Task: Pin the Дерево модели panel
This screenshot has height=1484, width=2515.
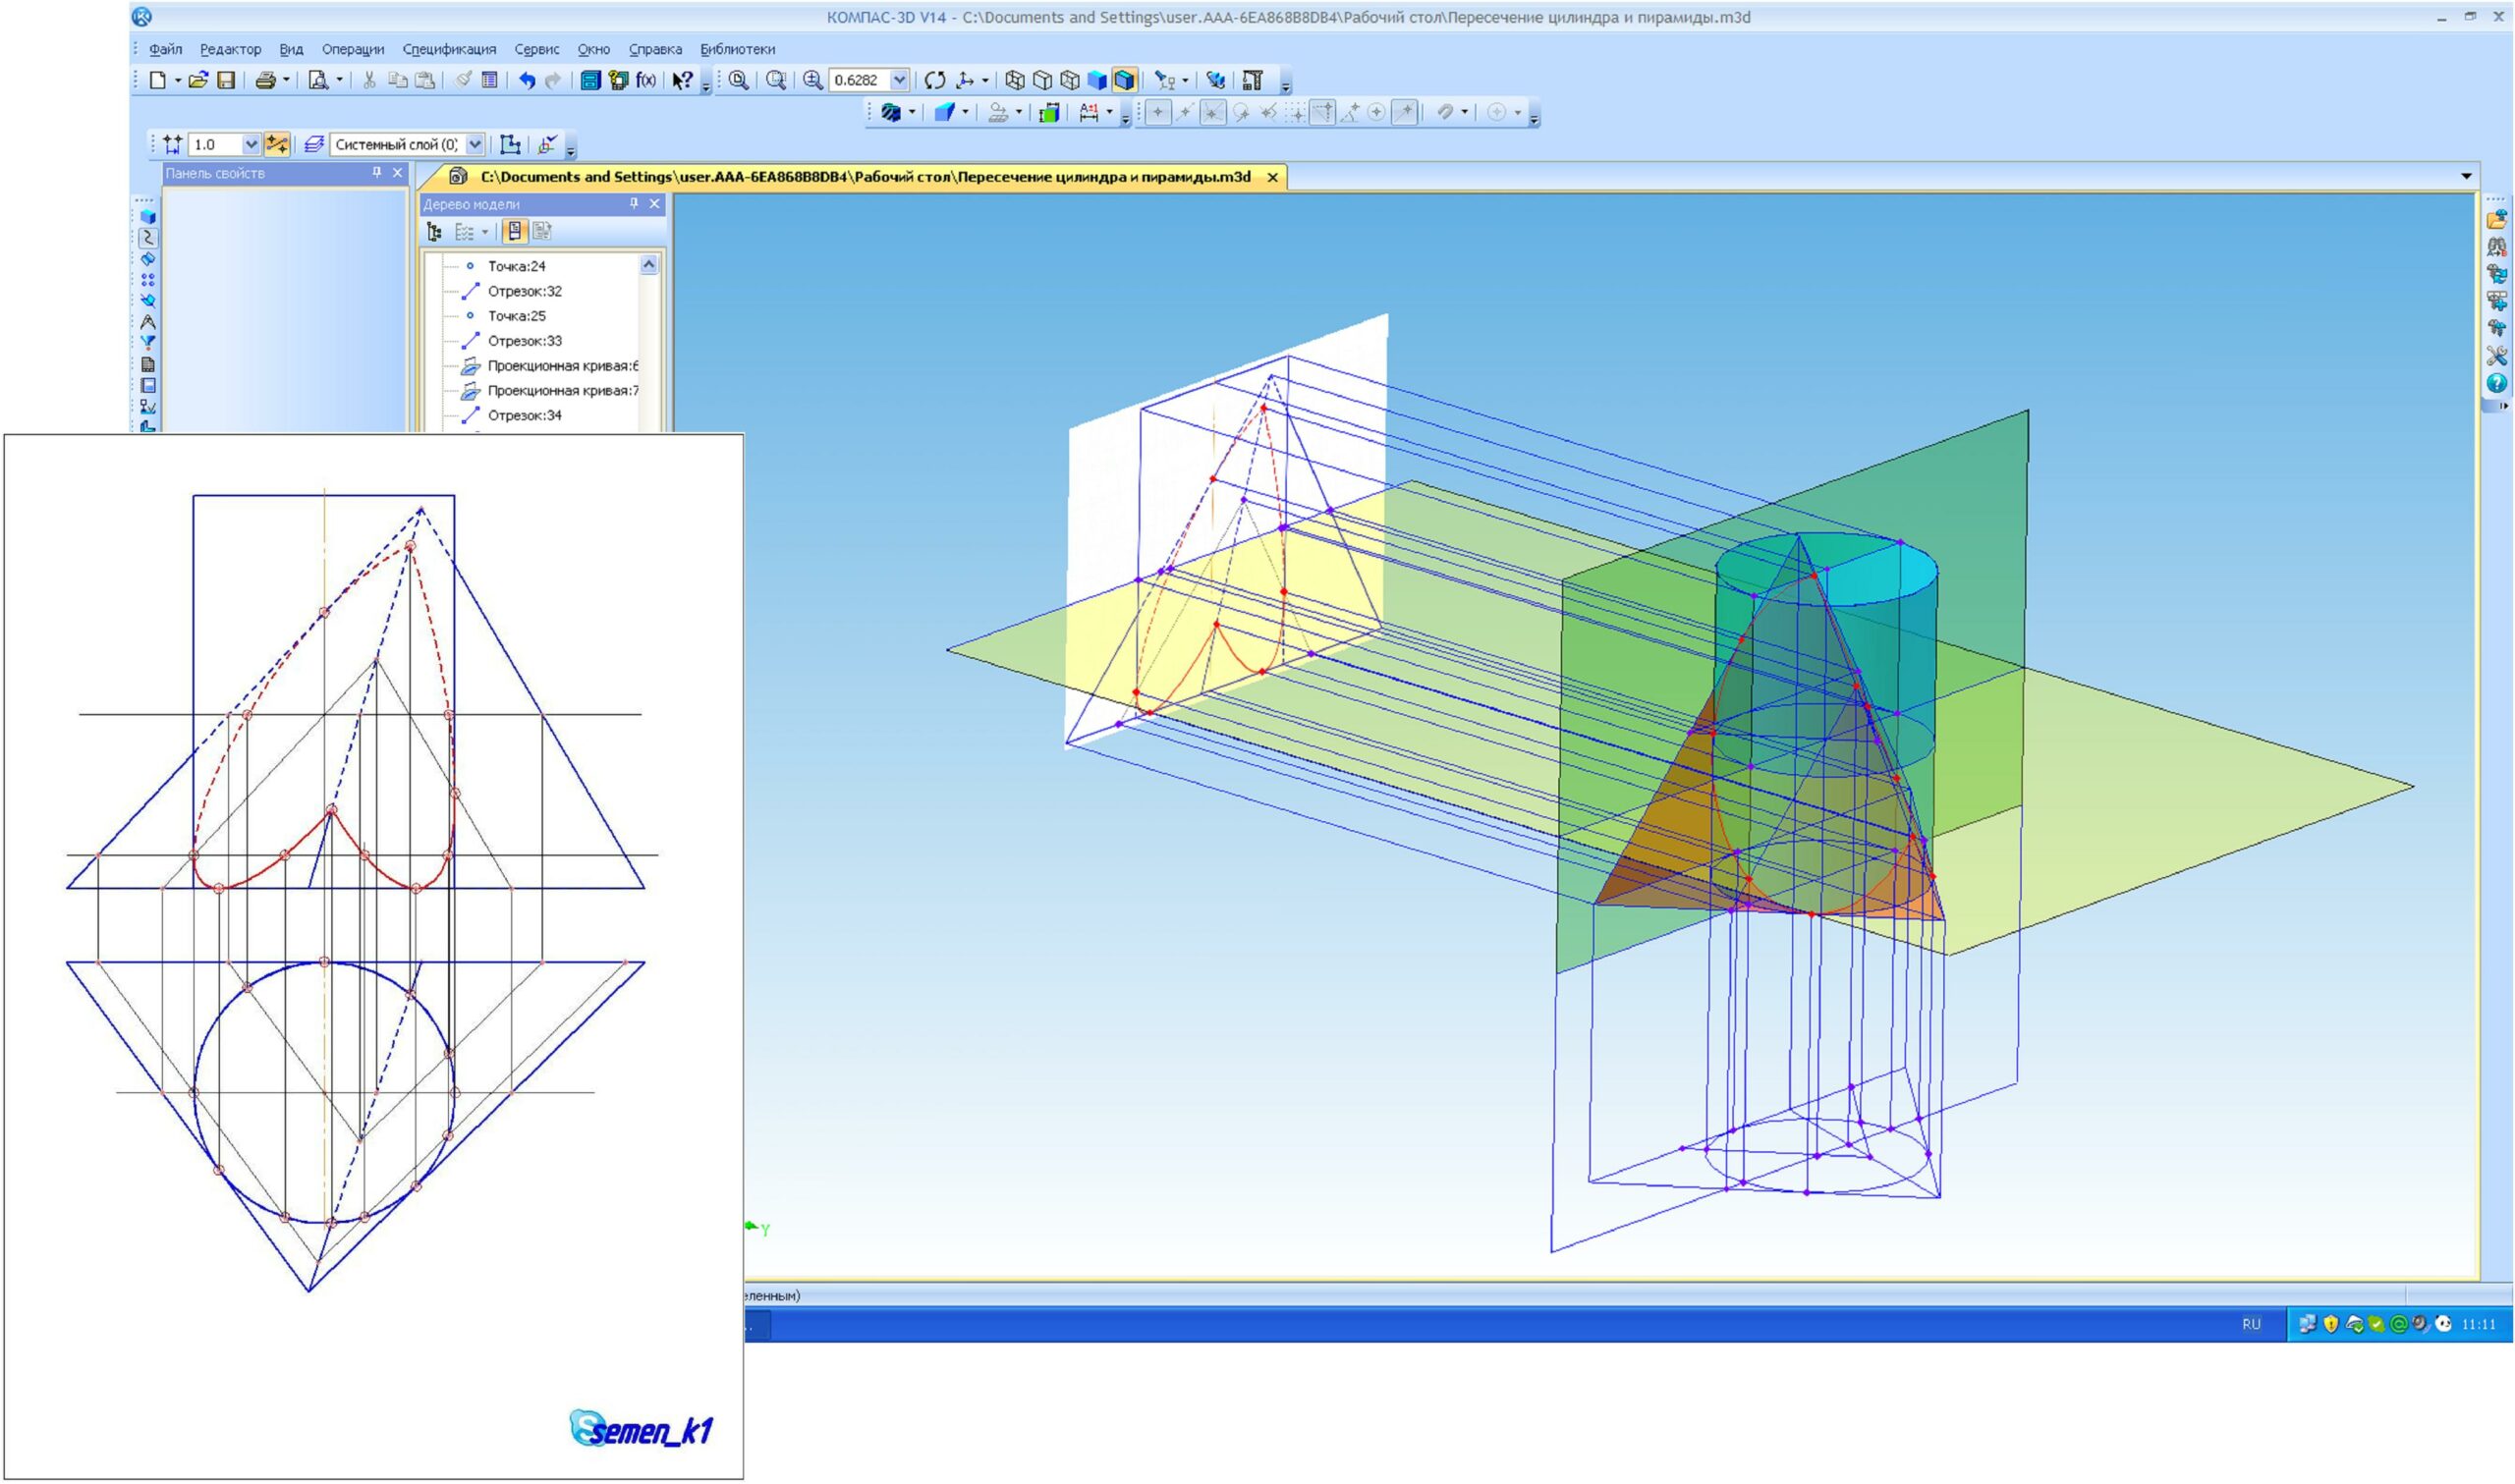Action: coord(634,203)
